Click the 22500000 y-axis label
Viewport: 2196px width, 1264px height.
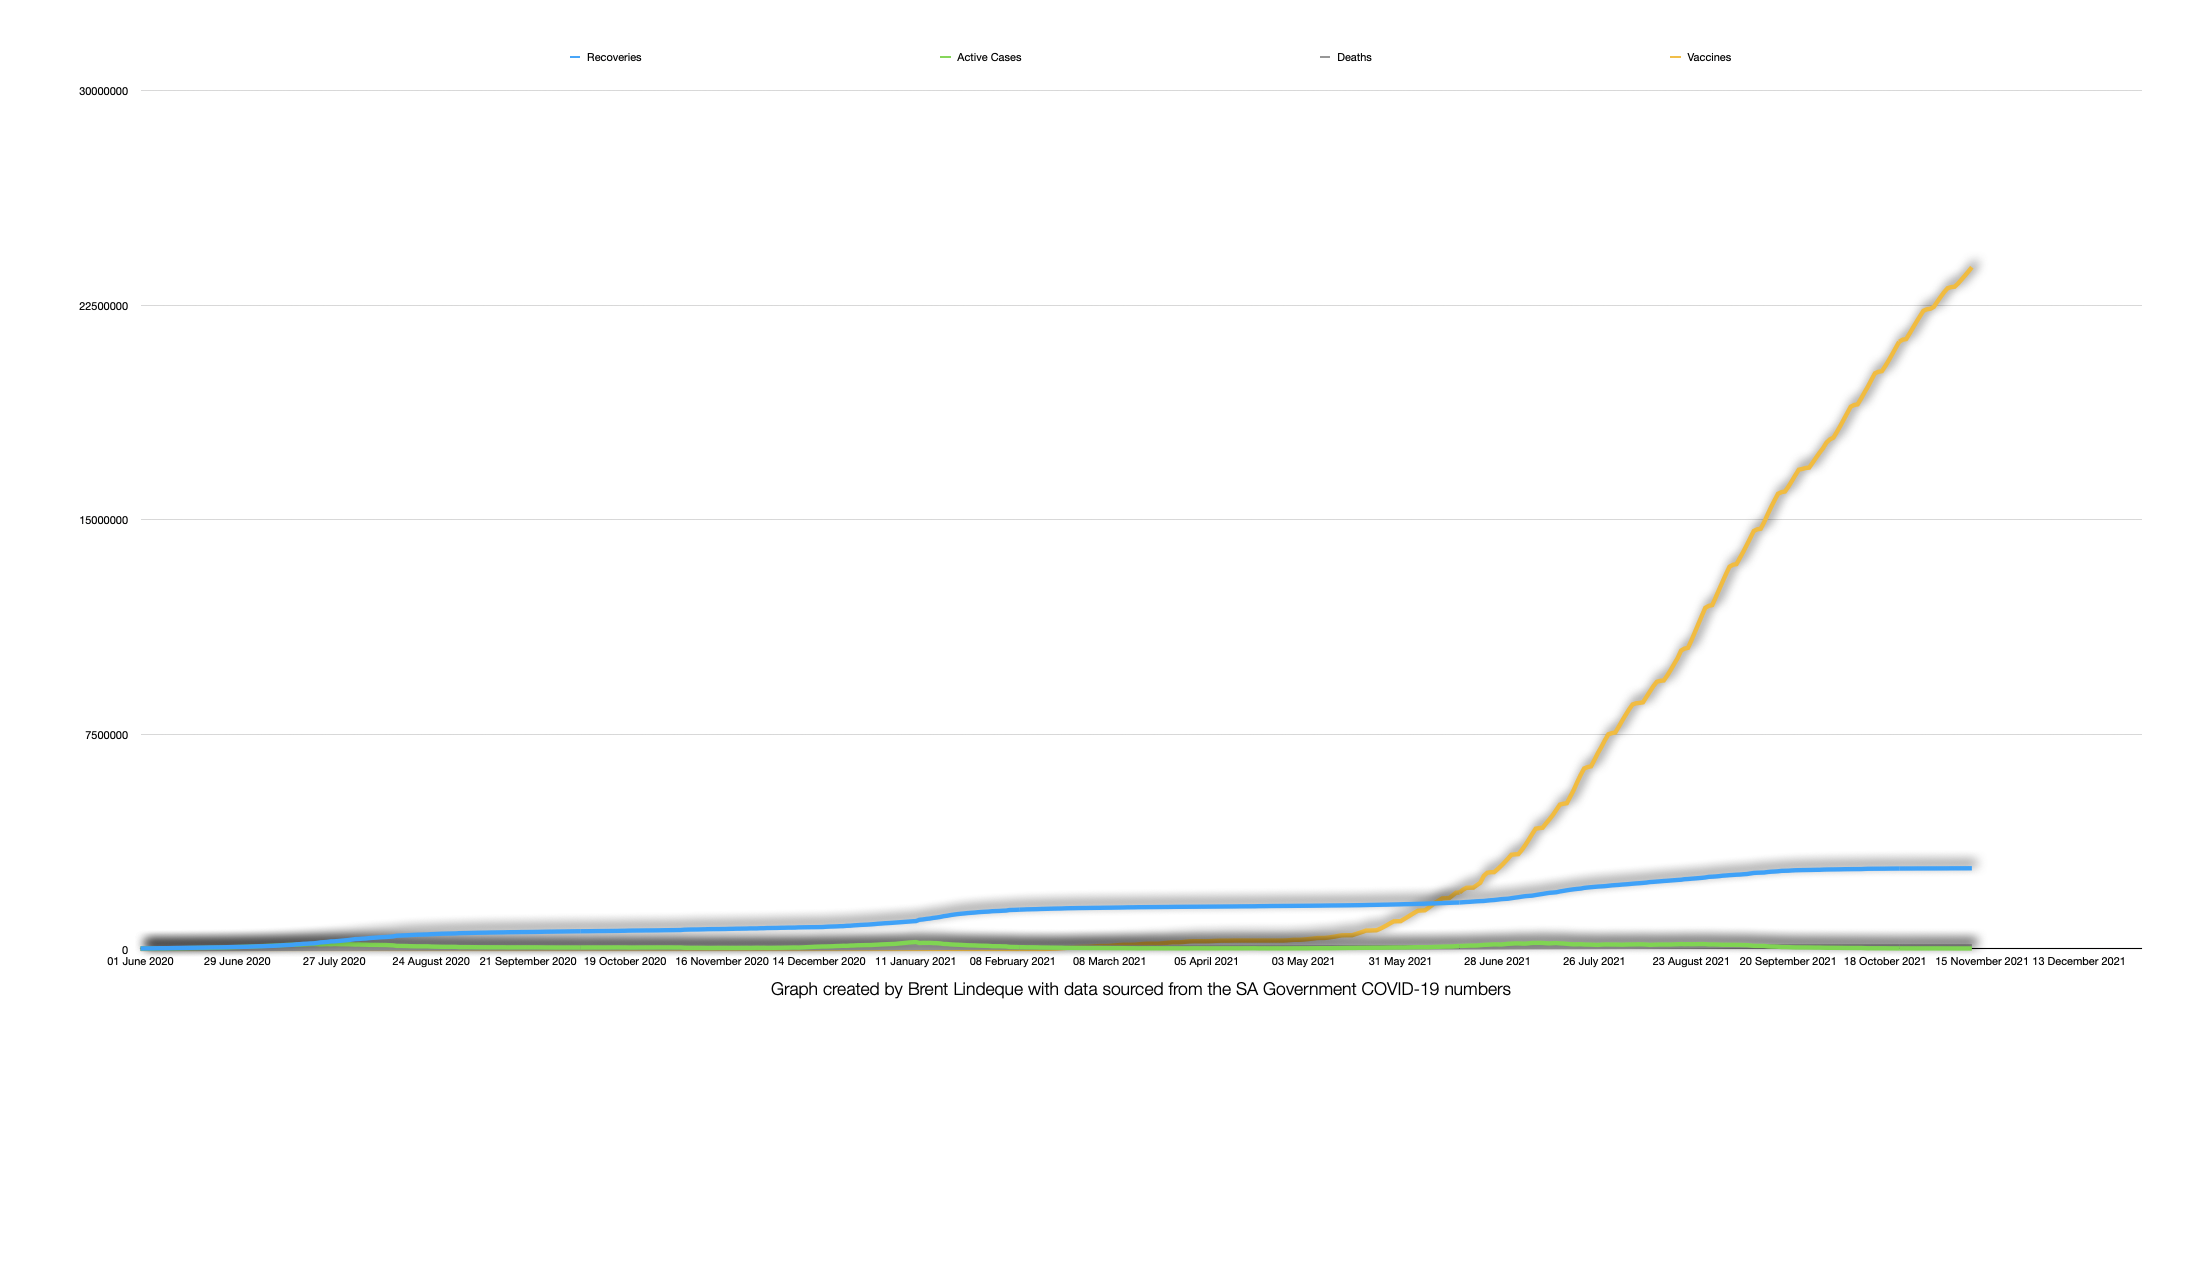[x=104, y=307]
